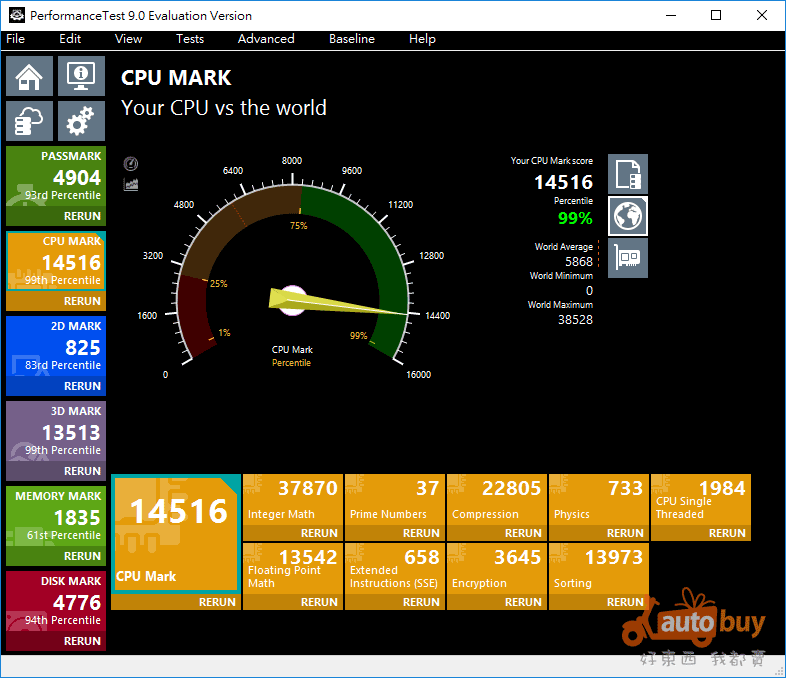
Task: Click the hardware card details icon
Action: (x=628, y=258)
